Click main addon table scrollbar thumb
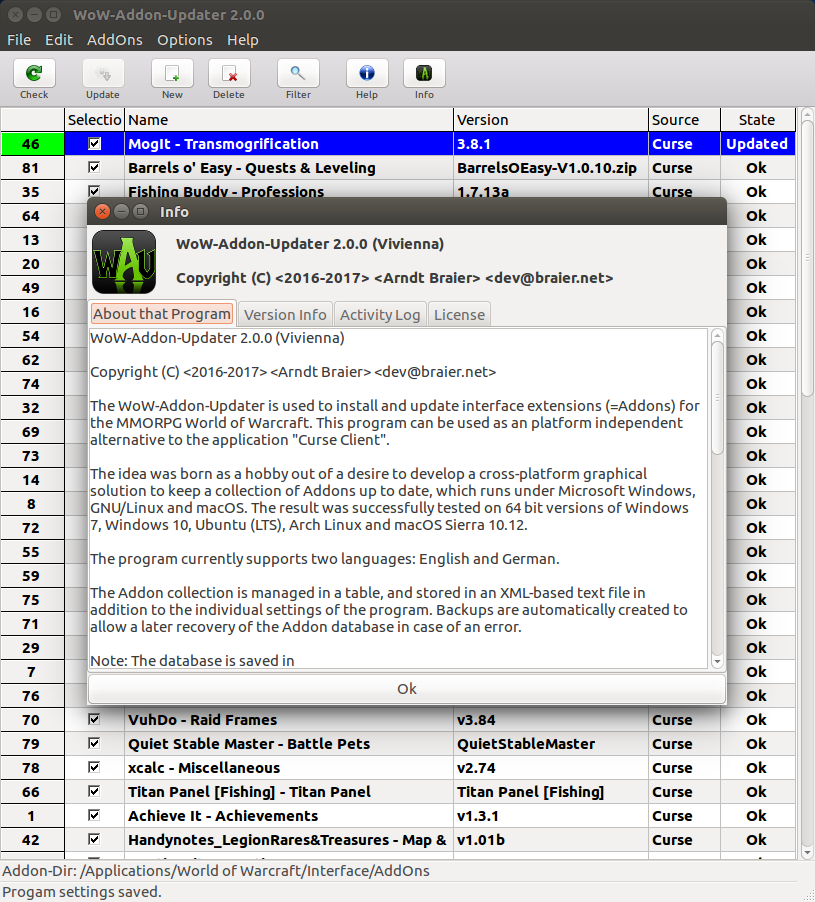 pos(807,258)
